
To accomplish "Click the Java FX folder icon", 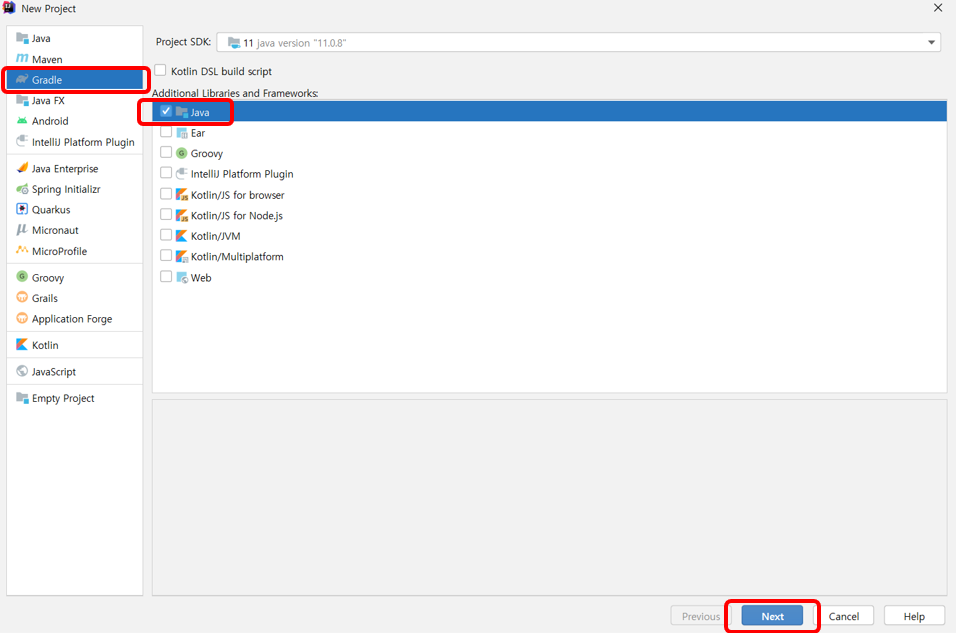I will click(x=22, y=100).
